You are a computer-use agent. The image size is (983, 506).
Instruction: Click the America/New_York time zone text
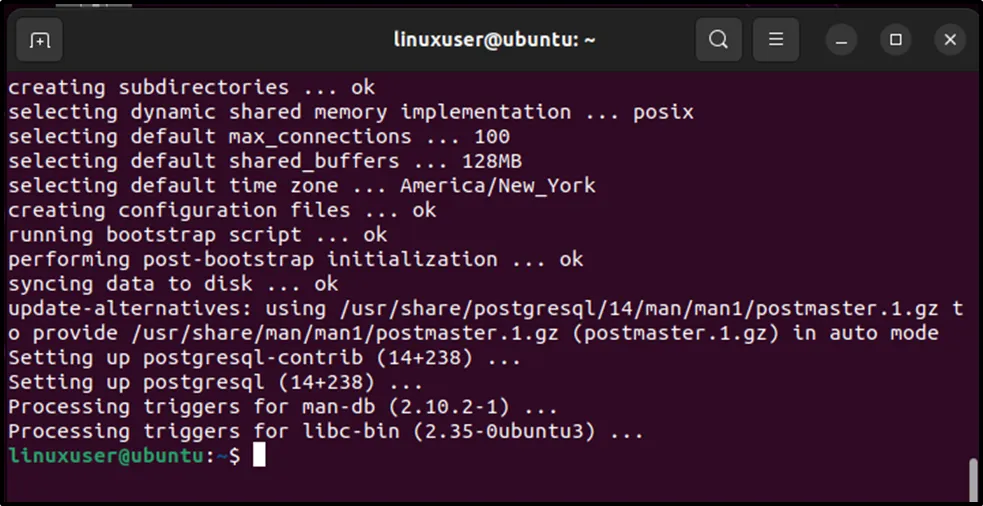tap(497, 186)
